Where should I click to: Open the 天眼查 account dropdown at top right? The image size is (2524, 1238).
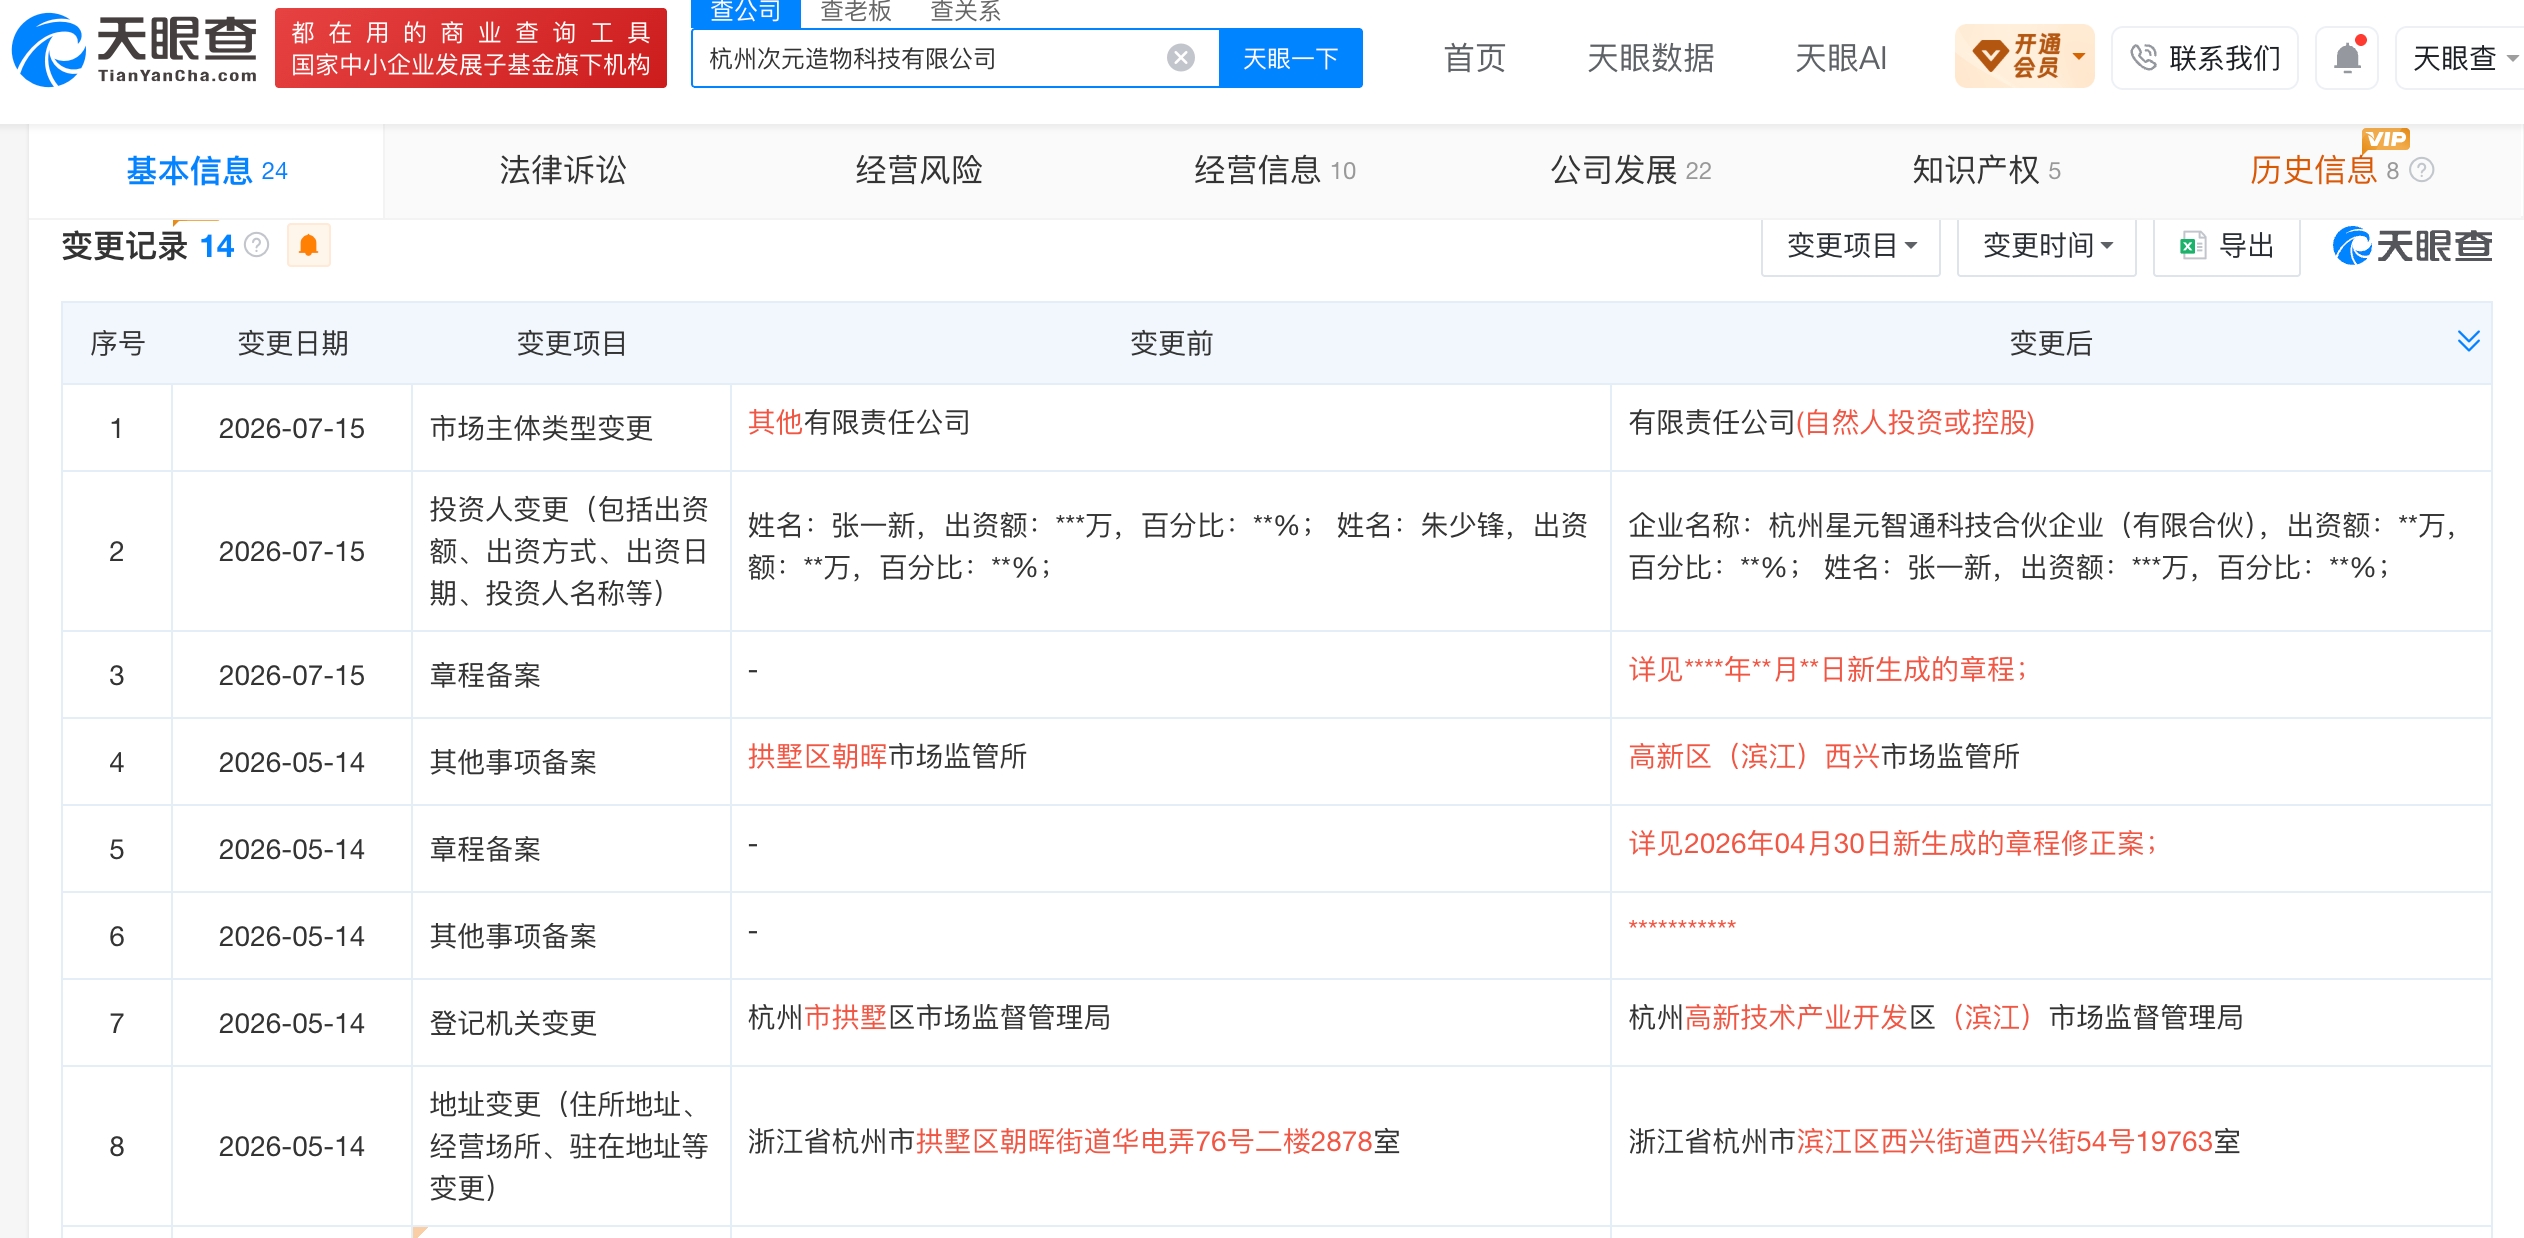point(2462,58)
